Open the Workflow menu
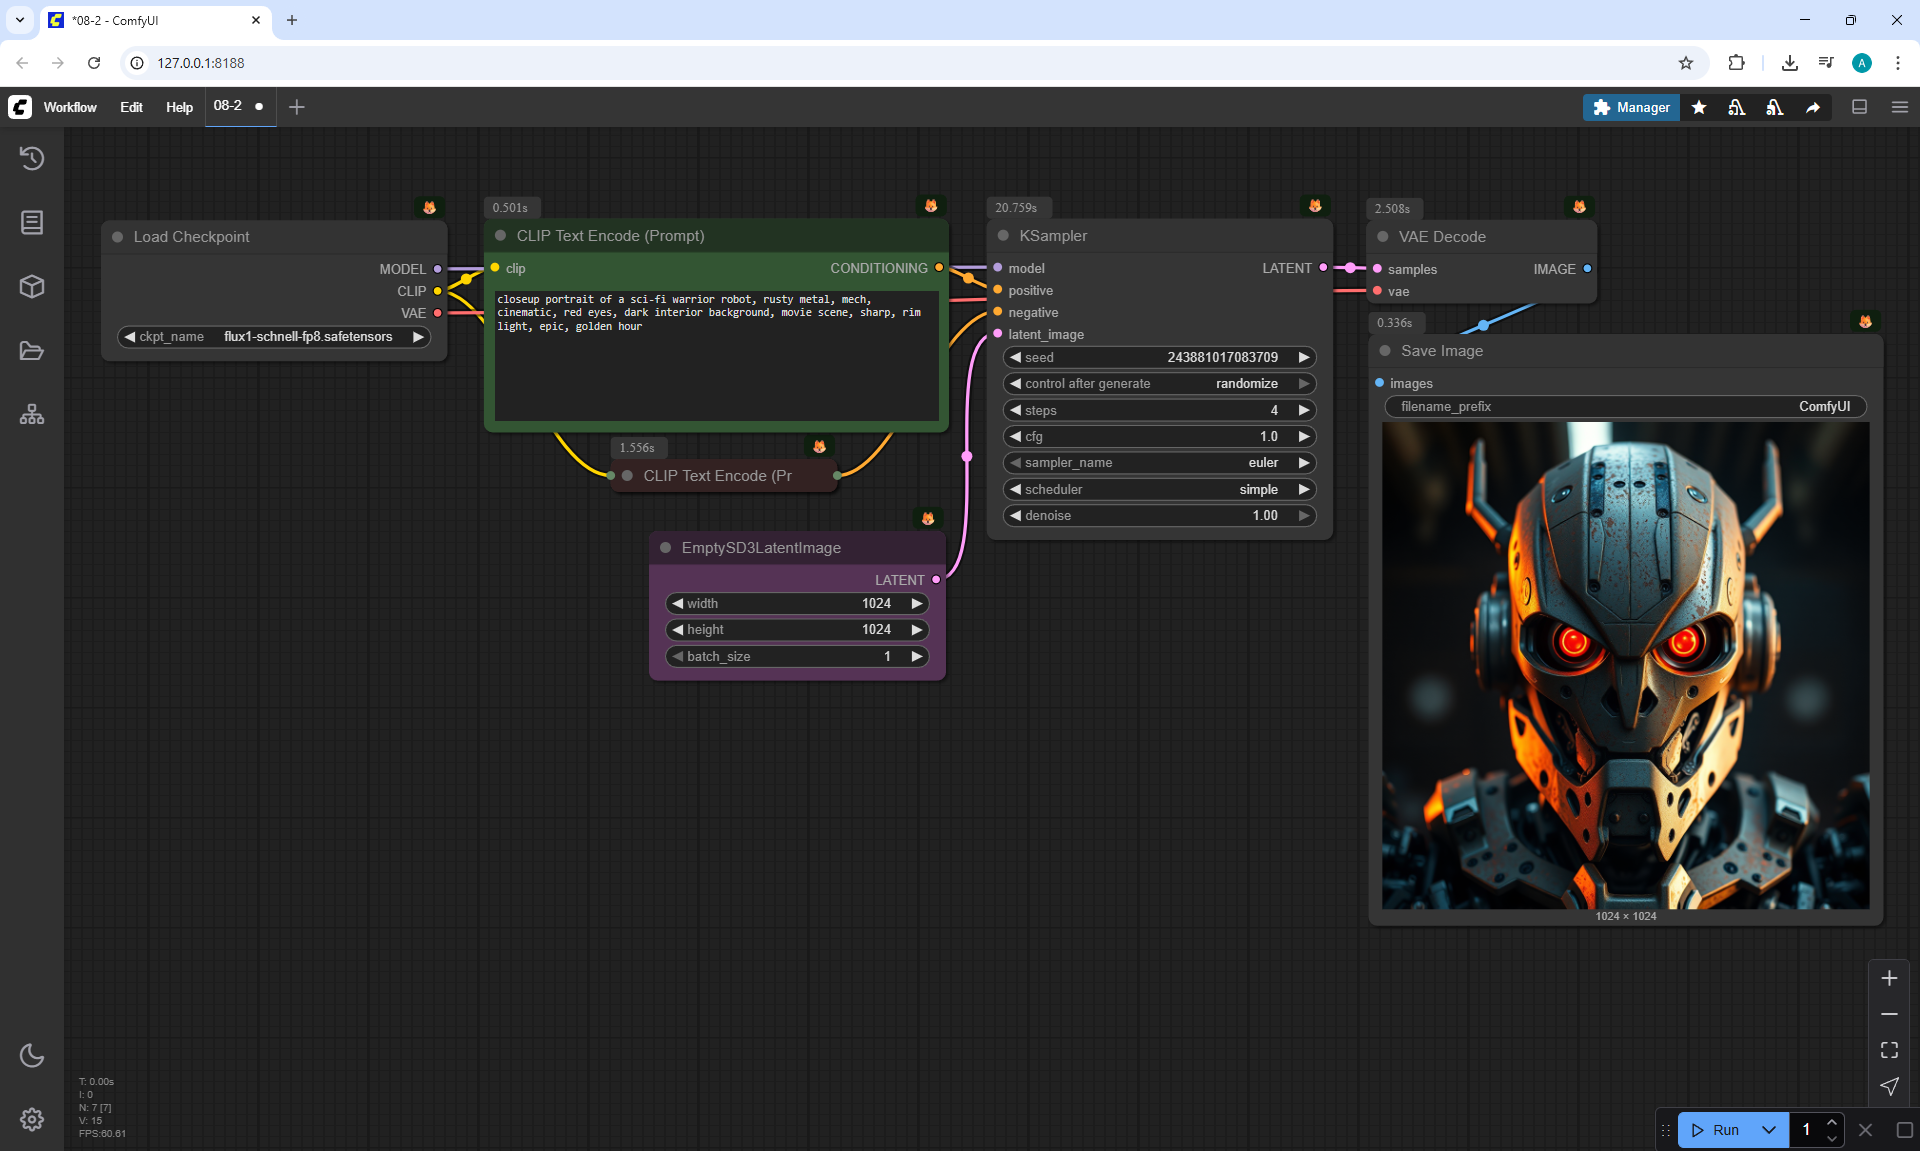Screen dimensions: 1920x1151 point(70,107)
